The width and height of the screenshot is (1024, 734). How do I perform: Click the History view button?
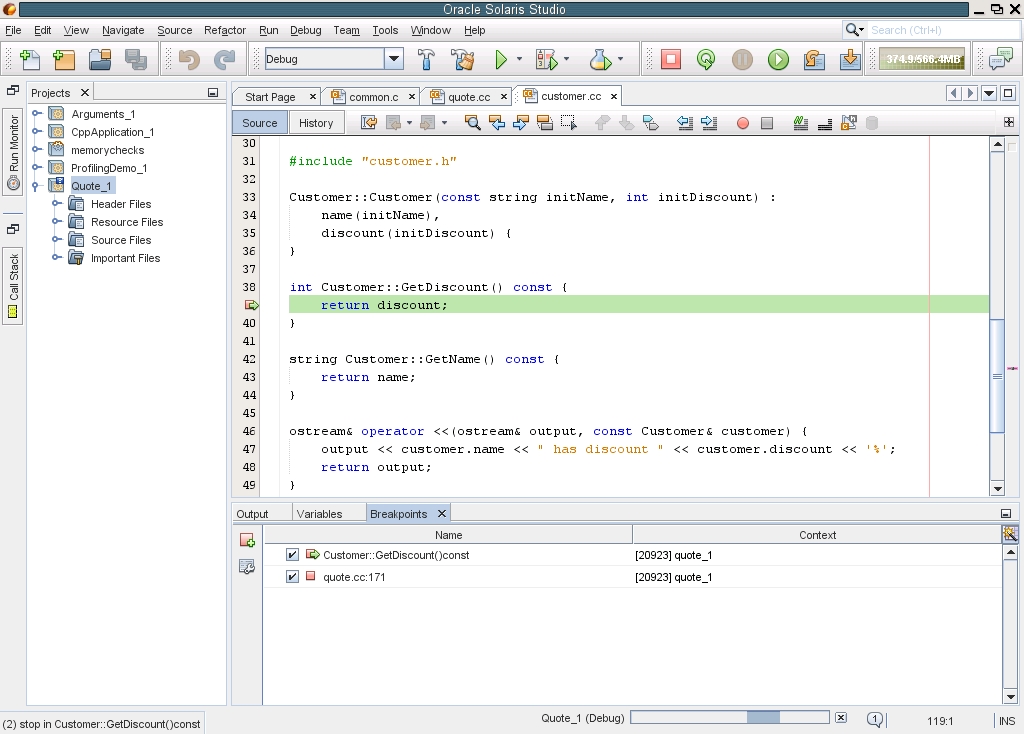click(316, 123)
